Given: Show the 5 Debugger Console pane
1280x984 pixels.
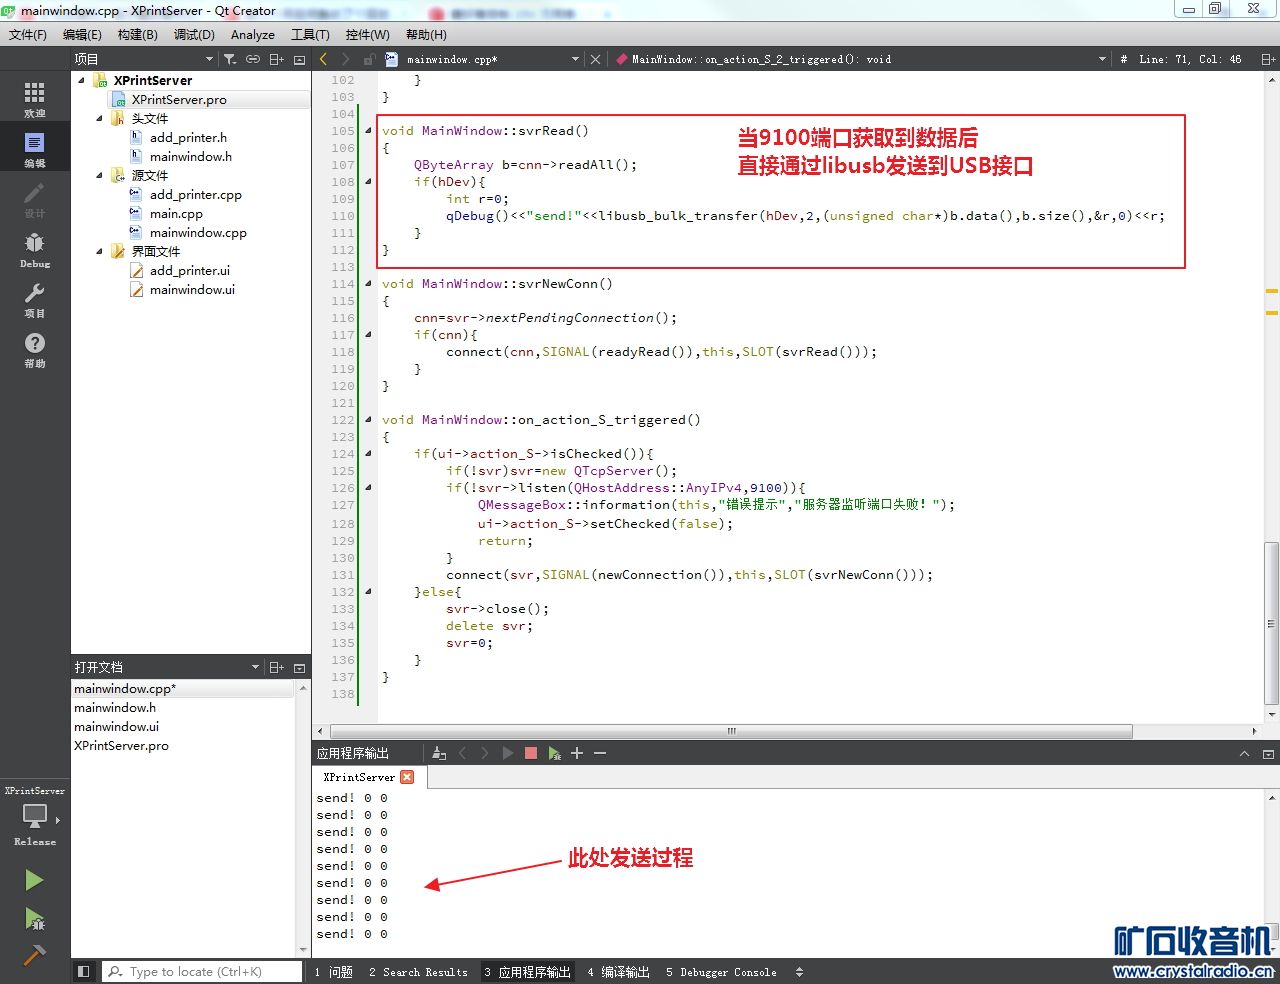Looking at the screenshot, I should pos(721,971).
